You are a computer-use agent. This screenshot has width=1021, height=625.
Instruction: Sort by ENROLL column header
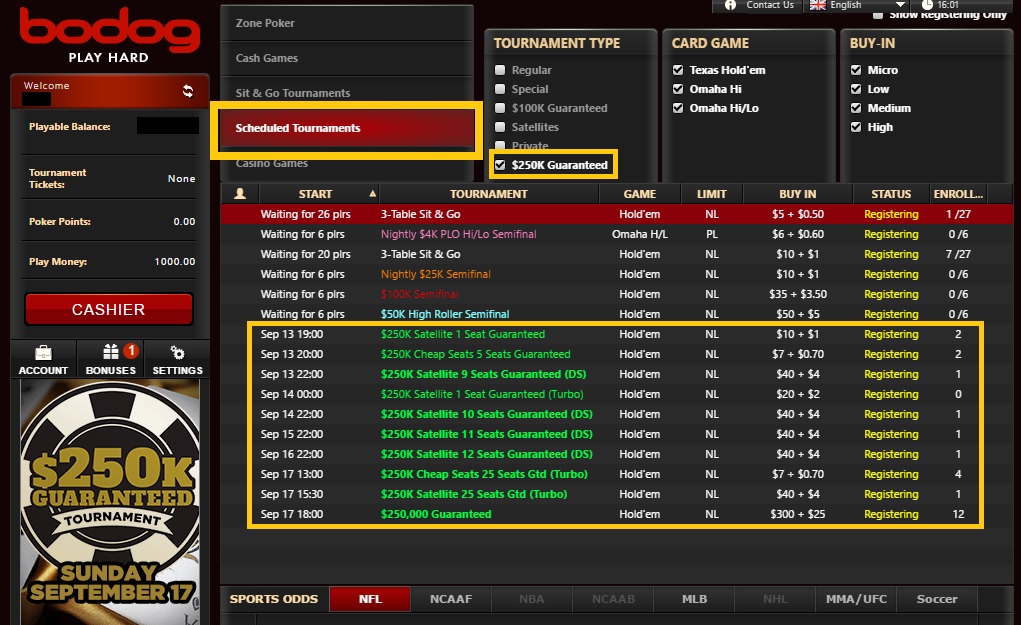(x=958, y=194)
